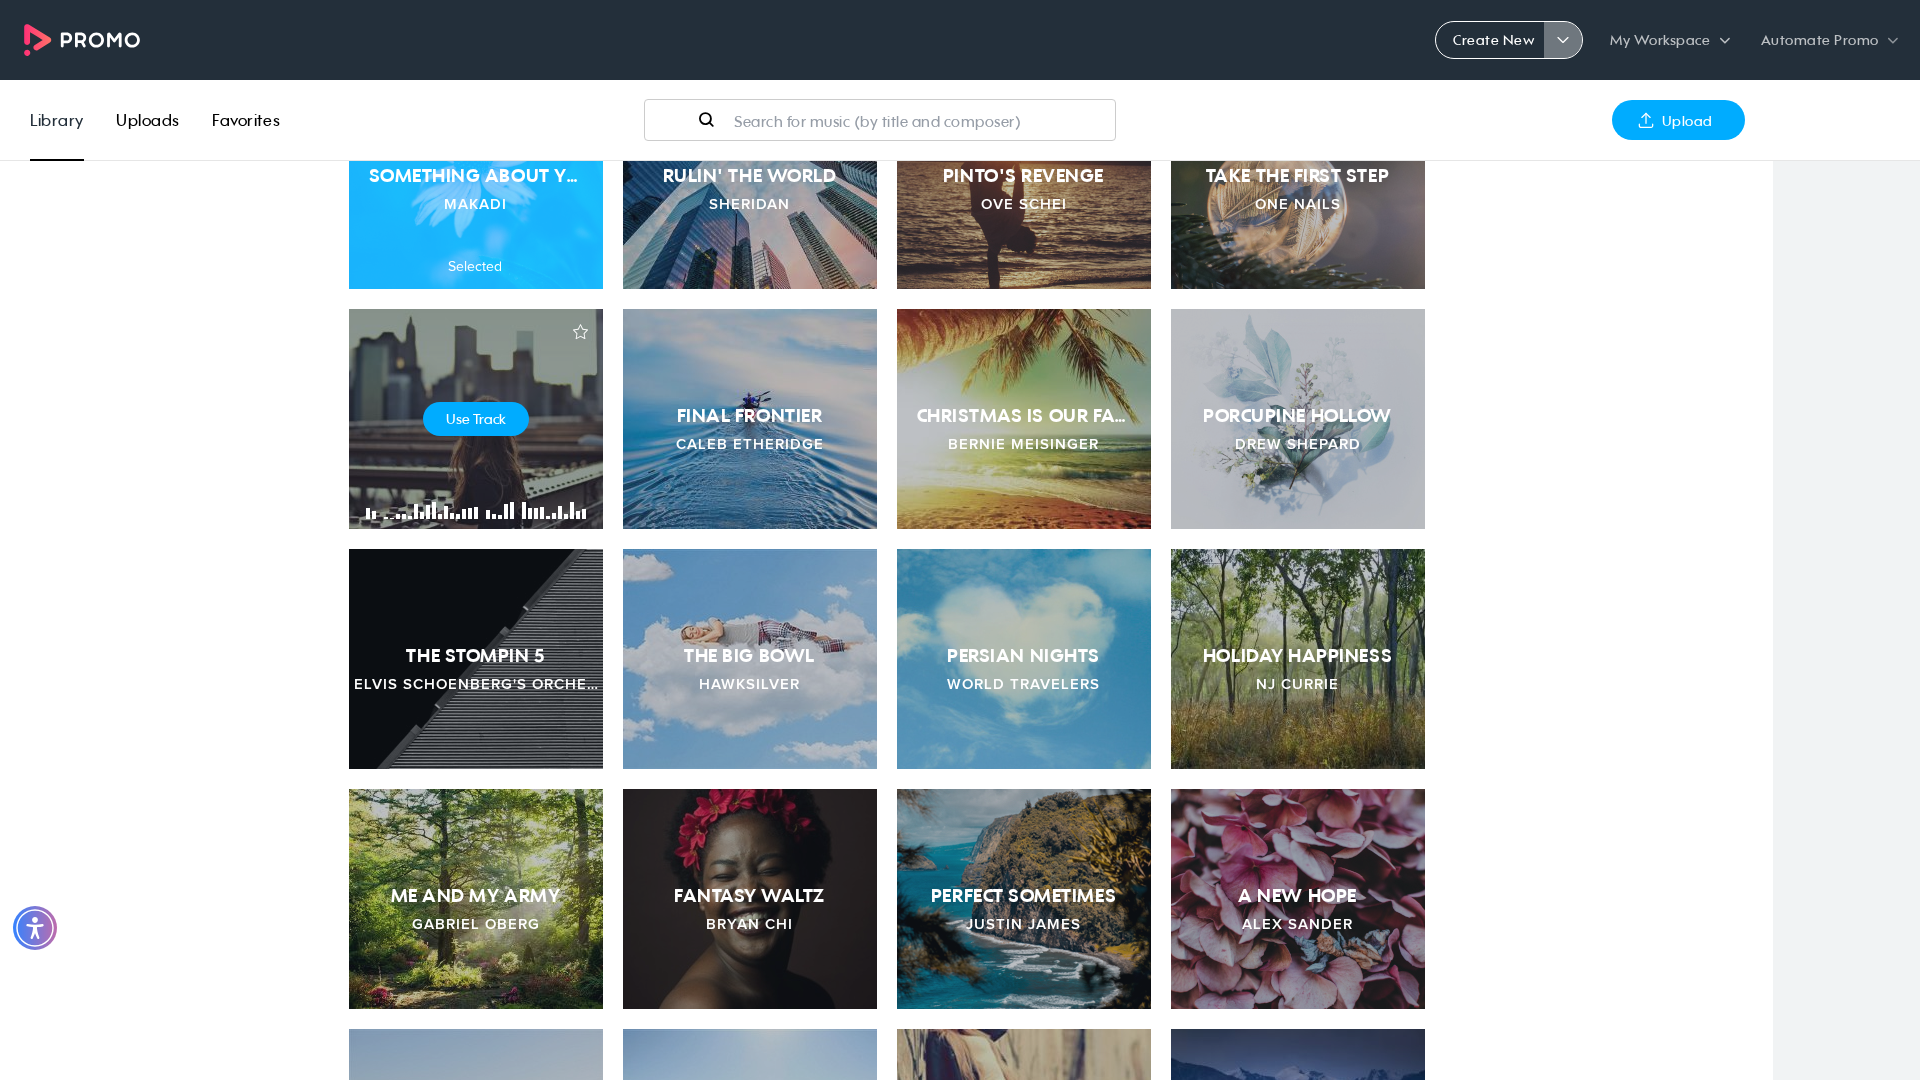This screenshot has height=1080, width=1920.
Task: Open the Create New dropdown arrow
Action: (1563, 40)
